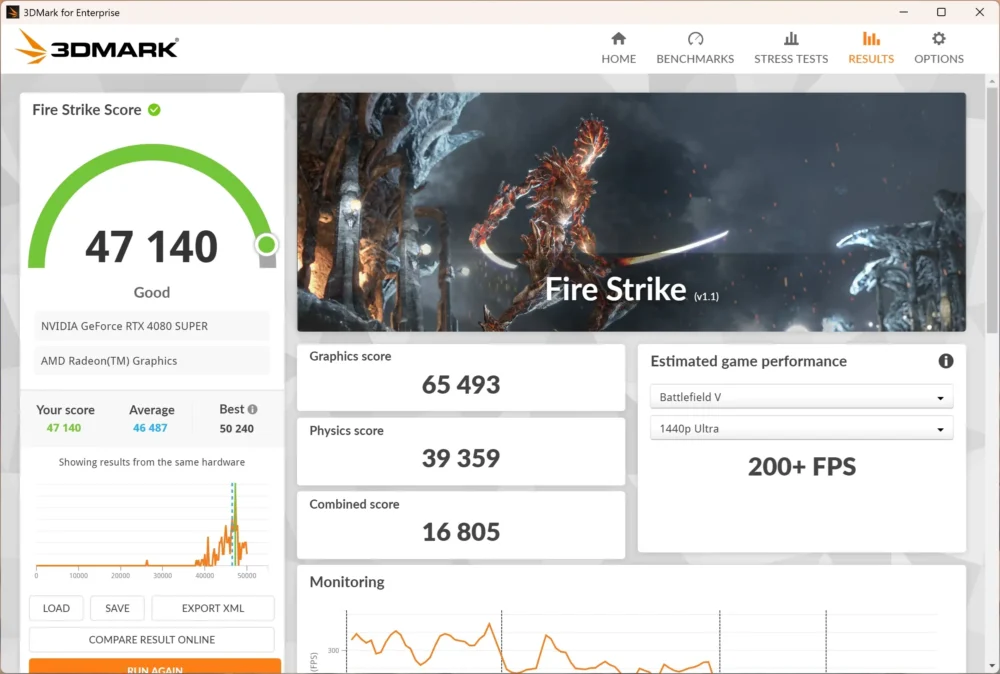
Task: Select the Results bar-chart icon
Action: click(871, 39)
